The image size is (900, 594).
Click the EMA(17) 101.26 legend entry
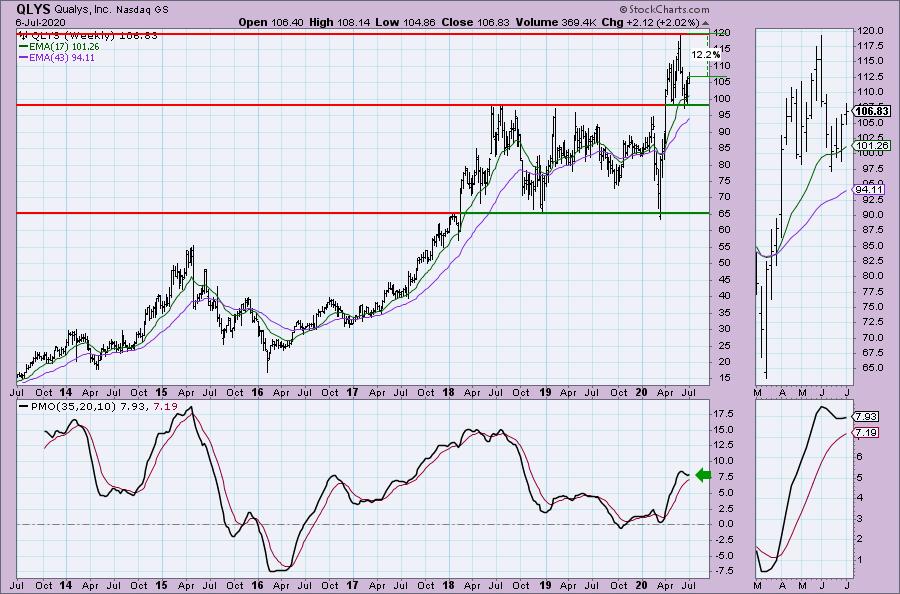click(59, 46)
